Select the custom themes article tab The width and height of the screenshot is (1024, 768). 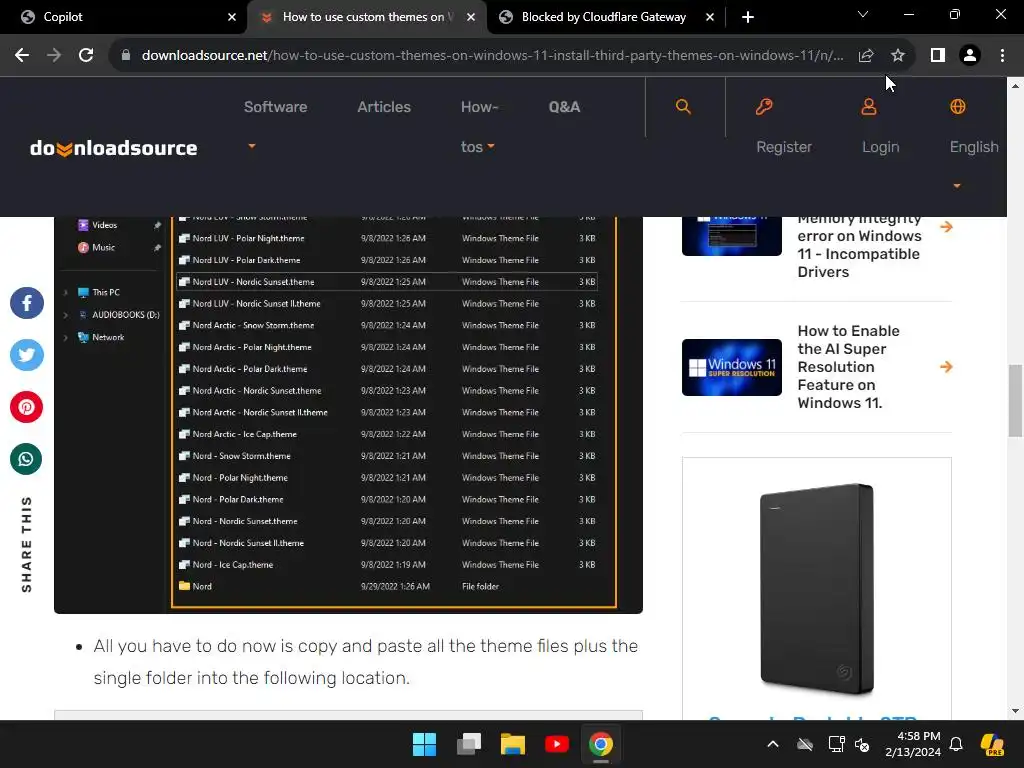(367, 17)
